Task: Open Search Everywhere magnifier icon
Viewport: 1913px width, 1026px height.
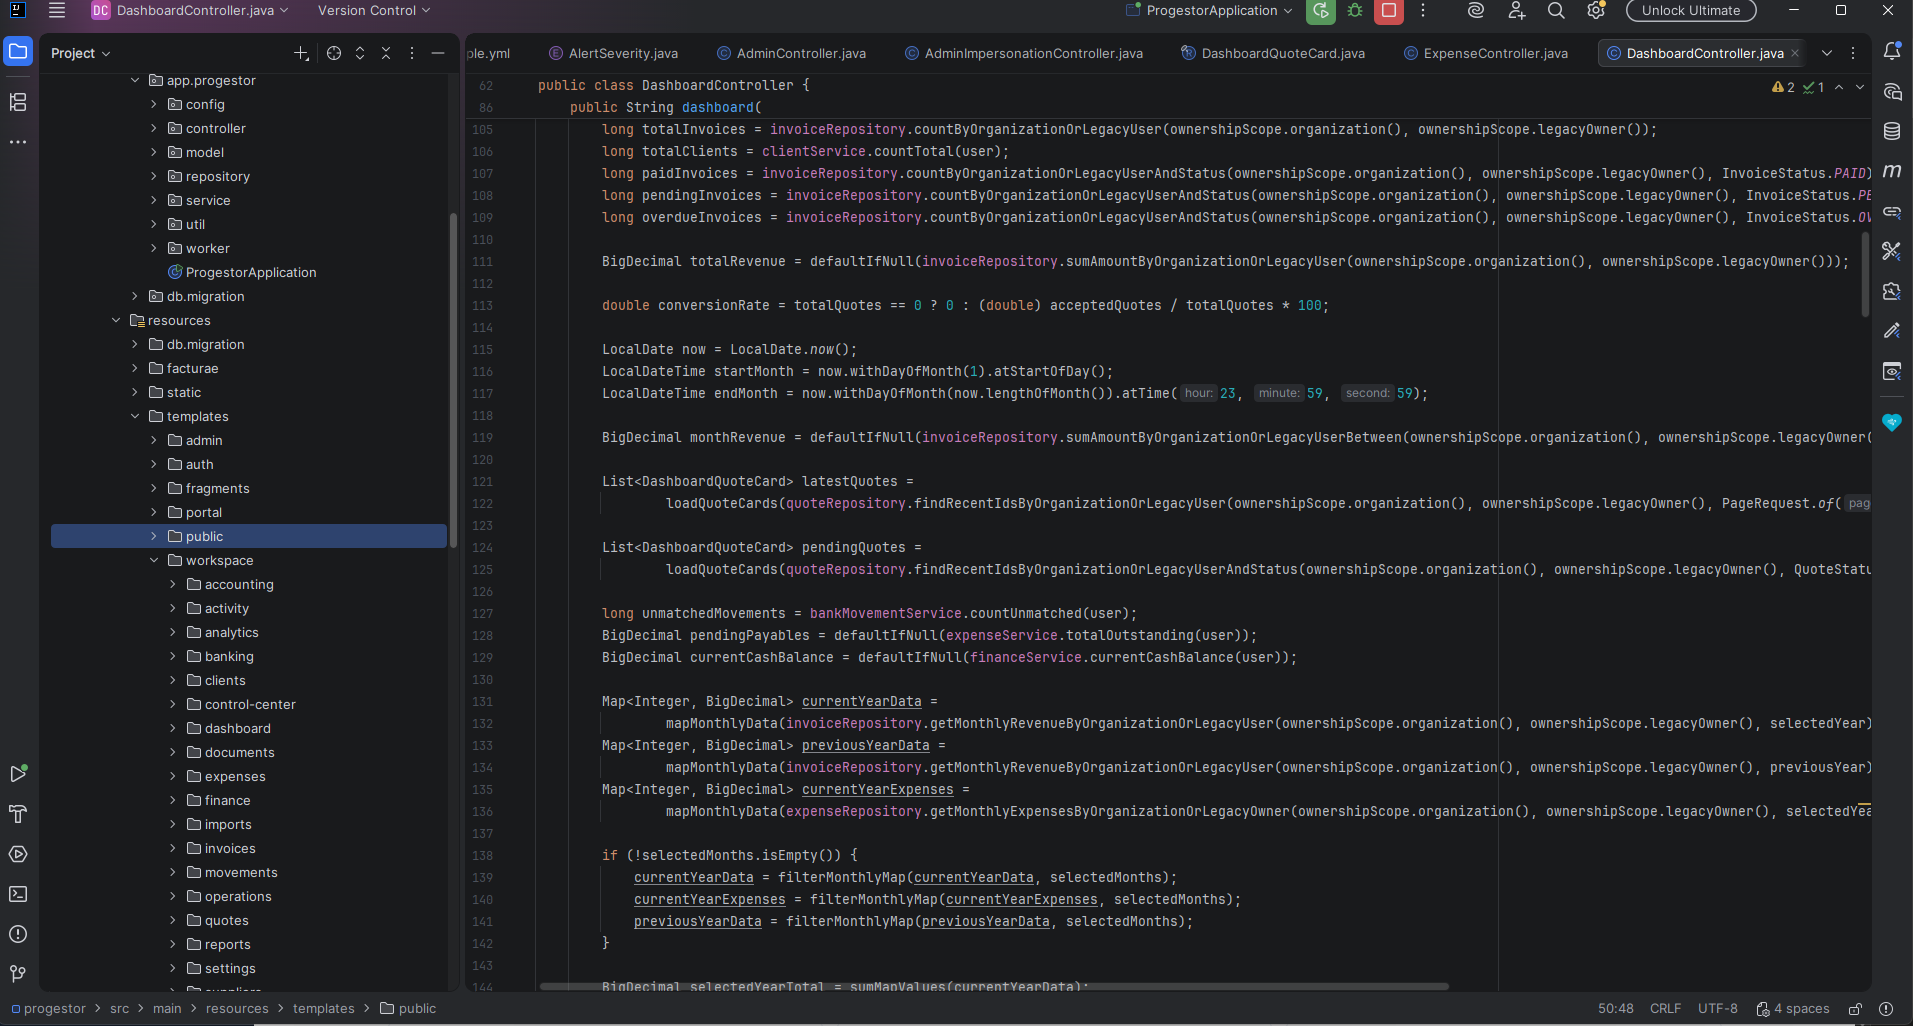Action: 1556,11
